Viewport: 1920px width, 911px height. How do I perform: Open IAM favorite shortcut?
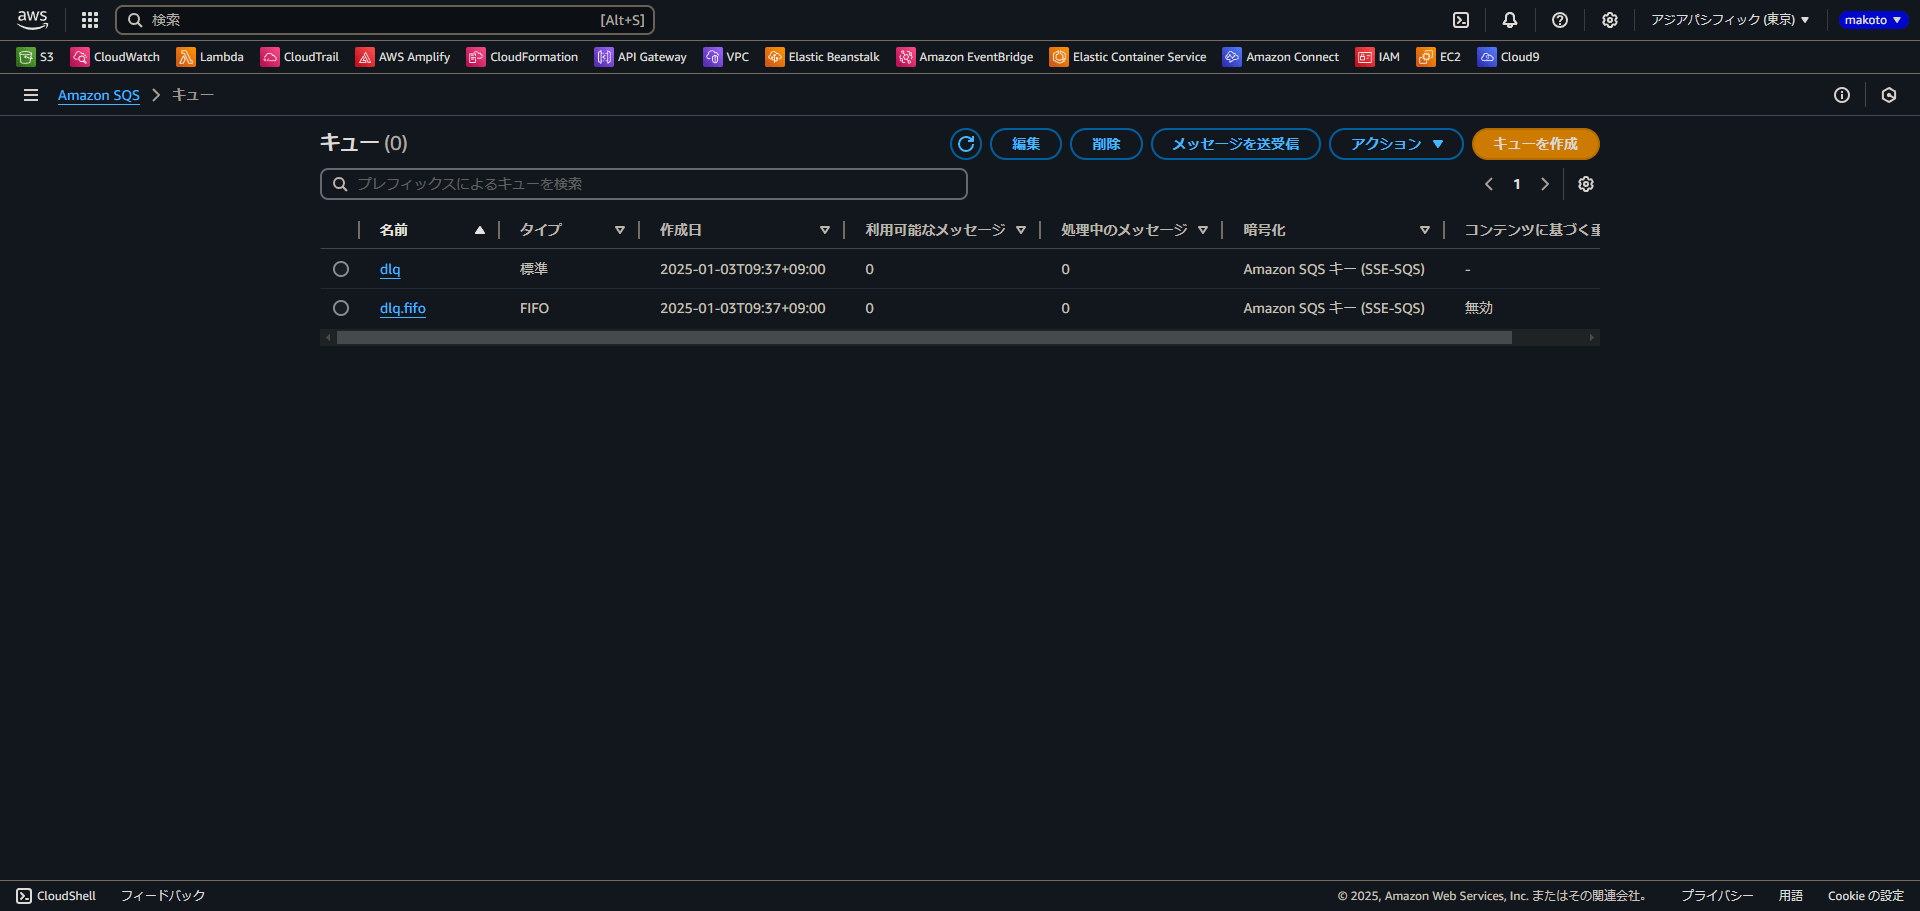click(x=1378, y=57)
